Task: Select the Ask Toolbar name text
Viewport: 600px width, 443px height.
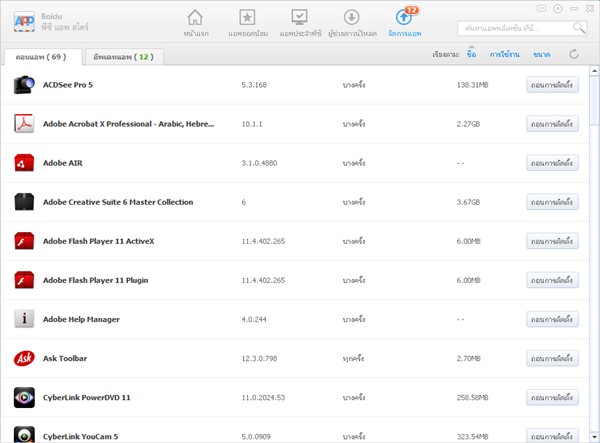Action: click(65, 358)
